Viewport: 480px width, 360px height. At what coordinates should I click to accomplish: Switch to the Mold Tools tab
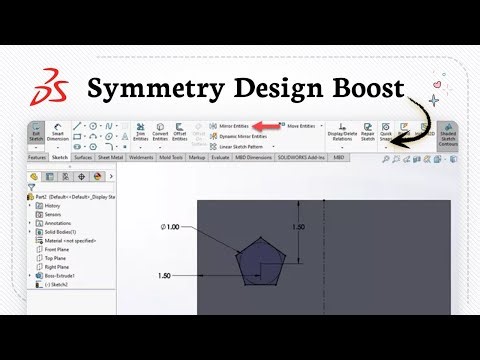click(171, 157)
